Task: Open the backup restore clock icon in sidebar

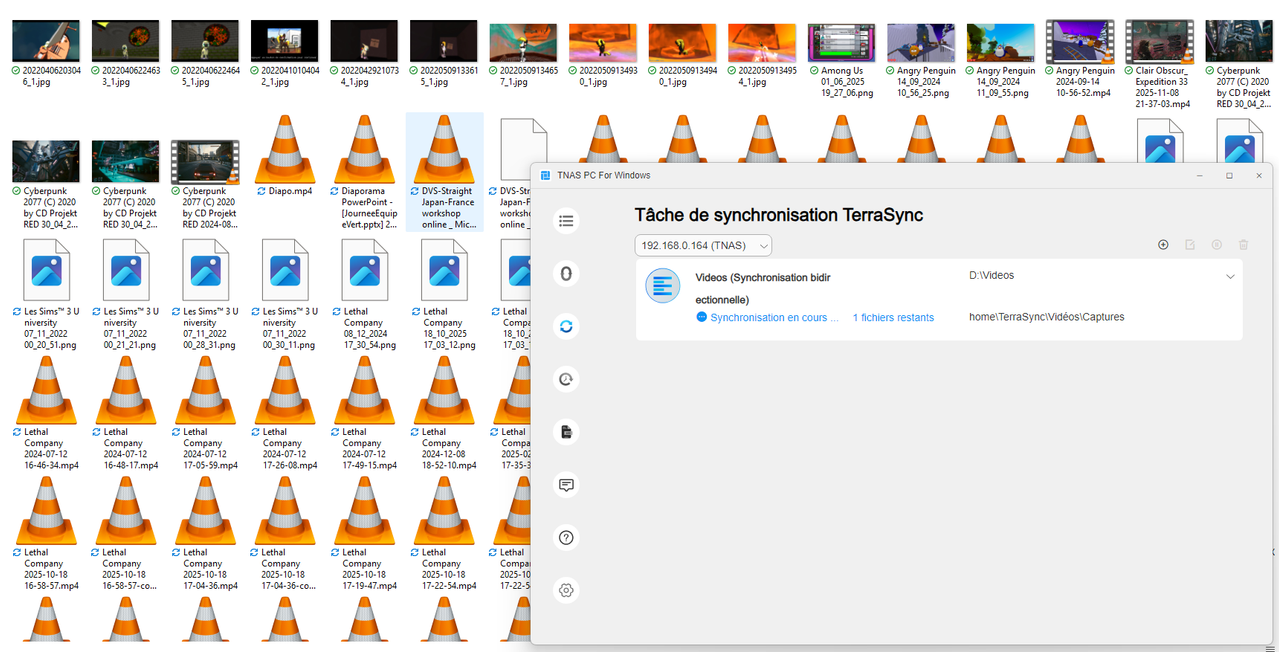Action: click(567, 379)
